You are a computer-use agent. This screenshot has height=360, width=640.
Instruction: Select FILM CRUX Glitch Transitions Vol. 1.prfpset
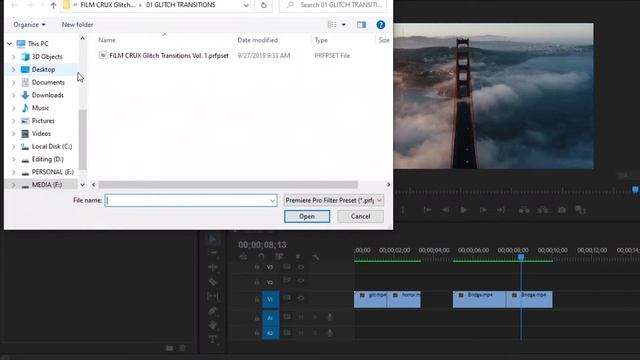pos(169,56)
